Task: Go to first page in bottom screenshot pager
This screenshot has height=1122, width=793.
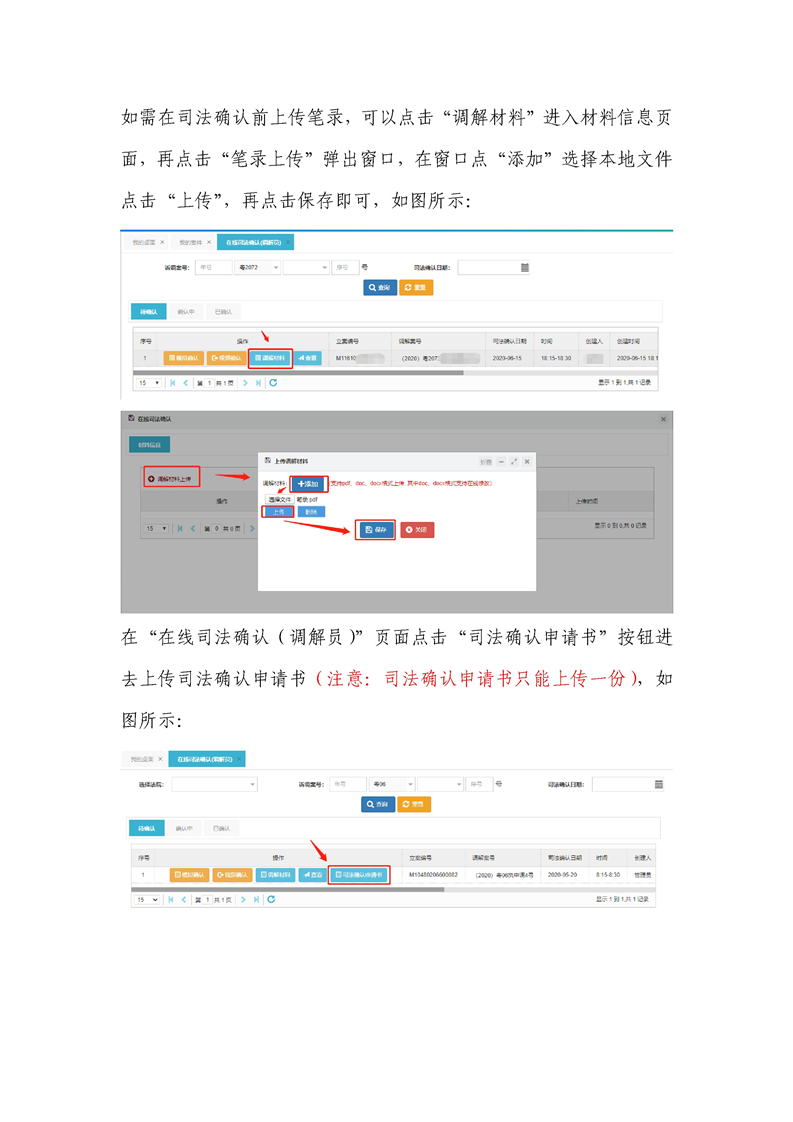Action: [171, 899]
